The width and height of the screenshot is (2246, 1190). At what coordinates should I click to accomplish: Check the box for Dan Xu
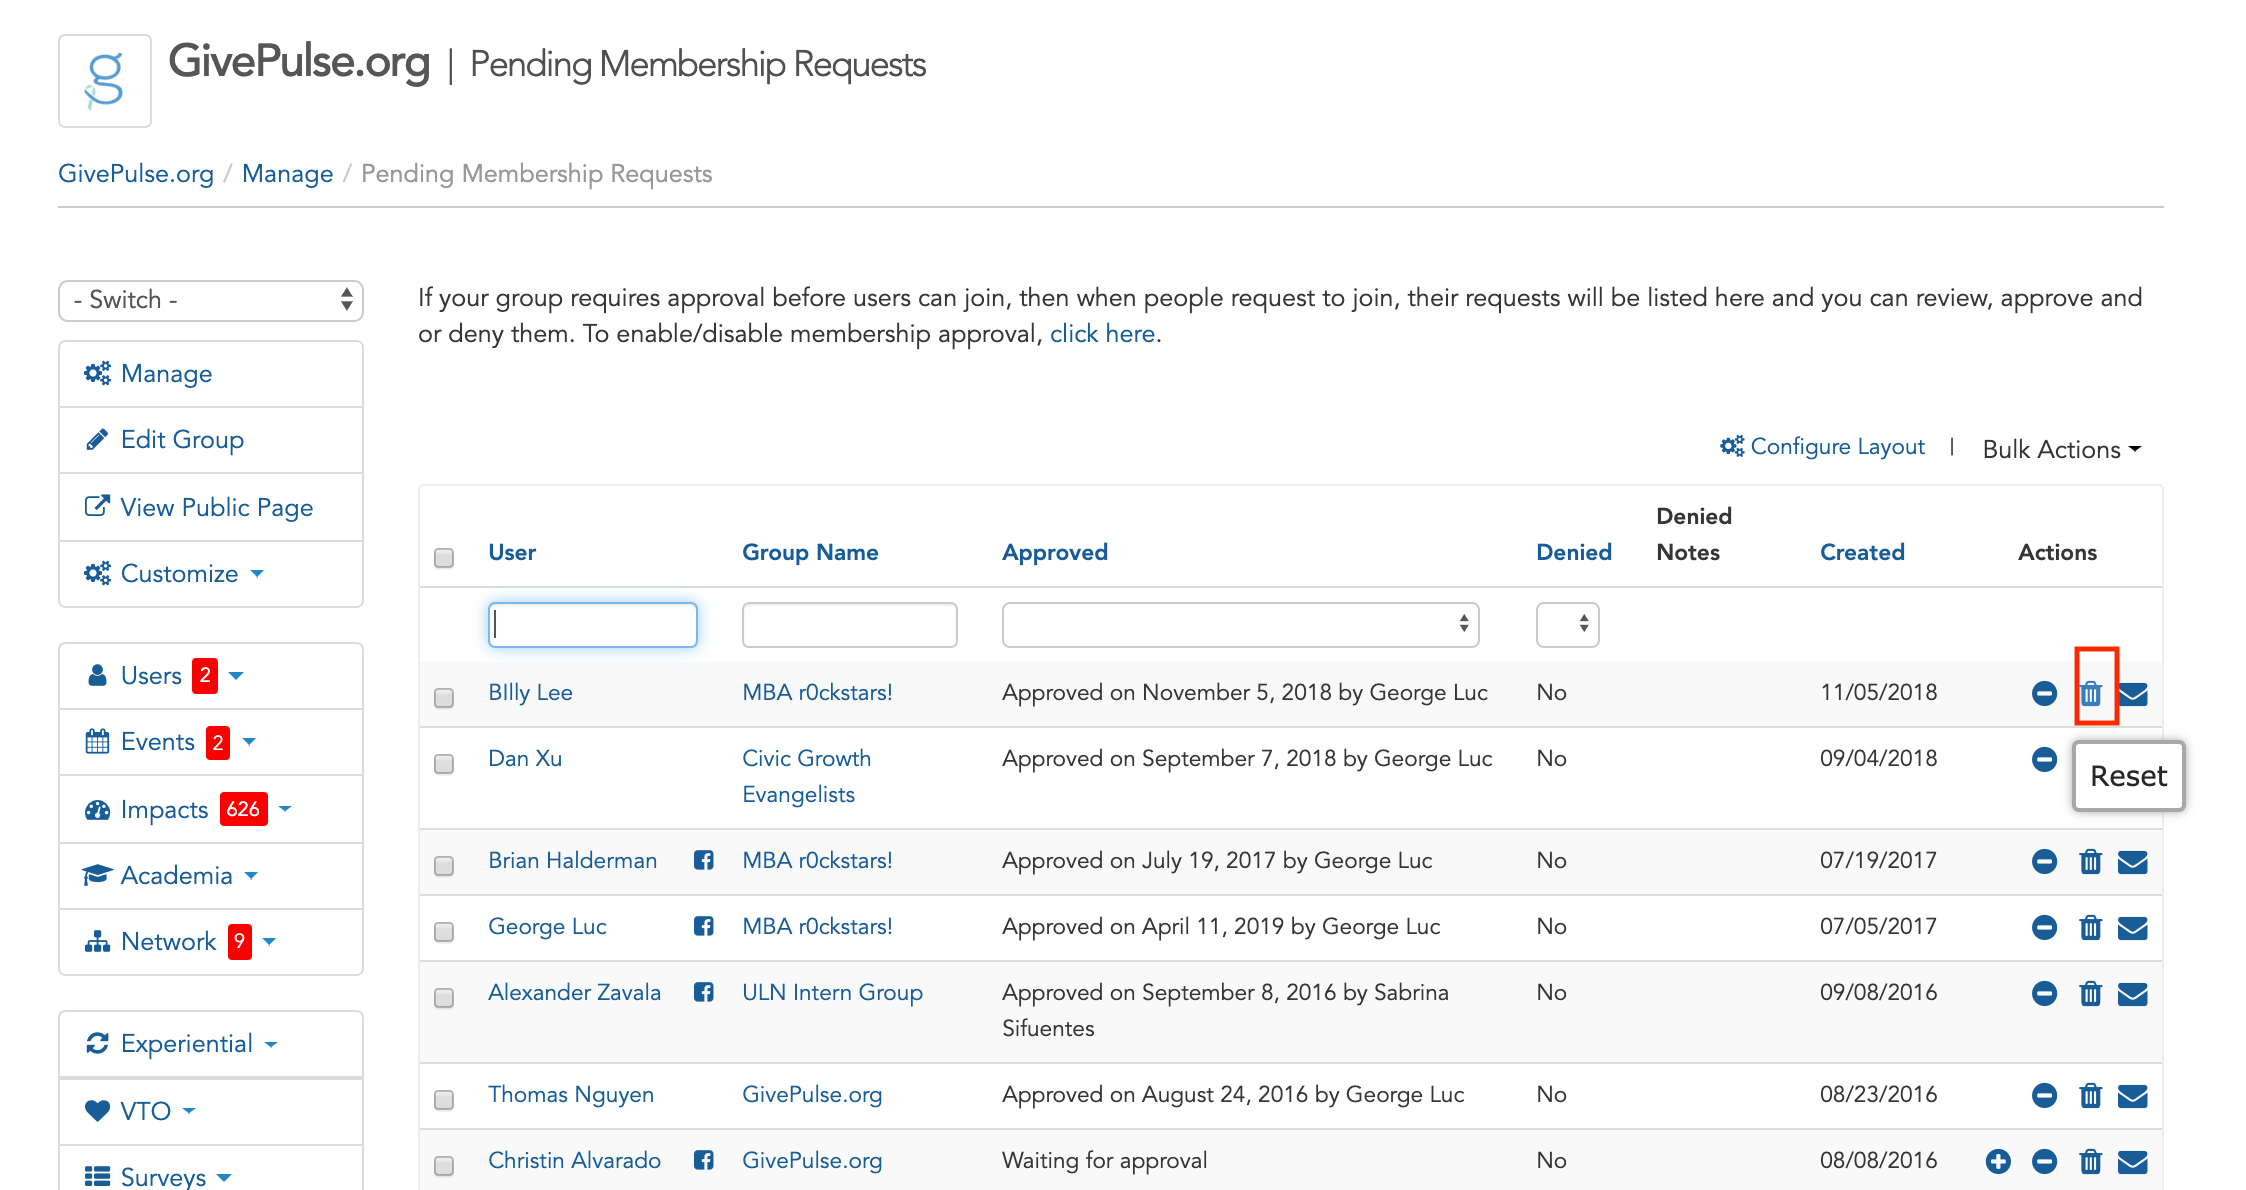click(x=444, y=763)
